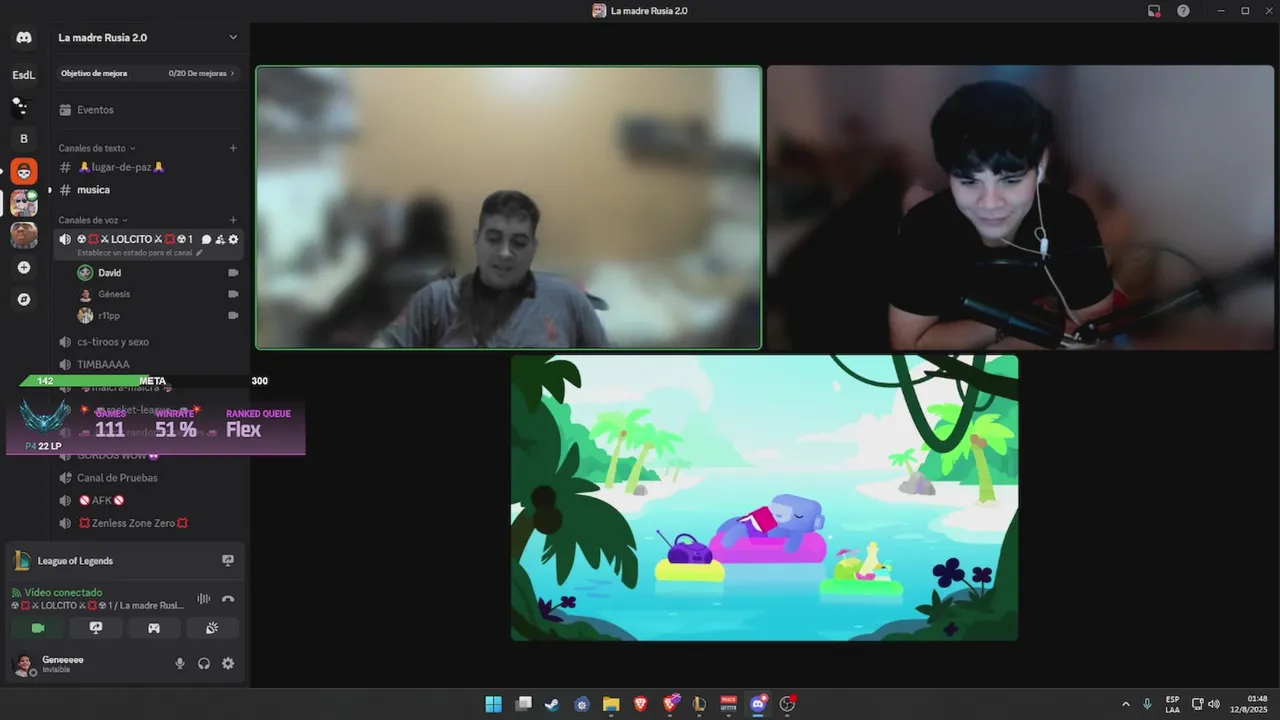Show hidden system tray icons
Image resolution: width=1280 pixels, height=720 pixels.
point(1126,704)
